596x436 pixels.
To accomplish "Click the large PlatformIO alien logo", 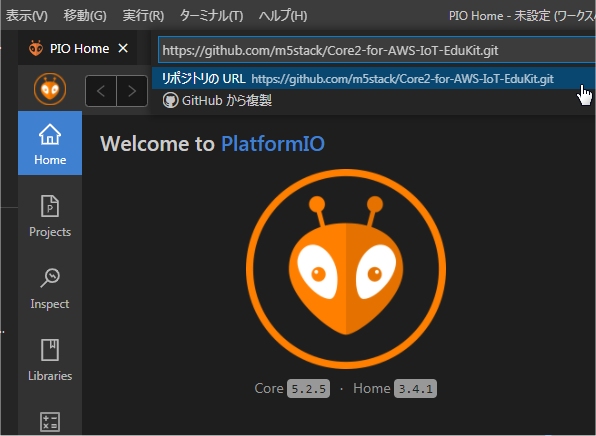I will 346,269.
